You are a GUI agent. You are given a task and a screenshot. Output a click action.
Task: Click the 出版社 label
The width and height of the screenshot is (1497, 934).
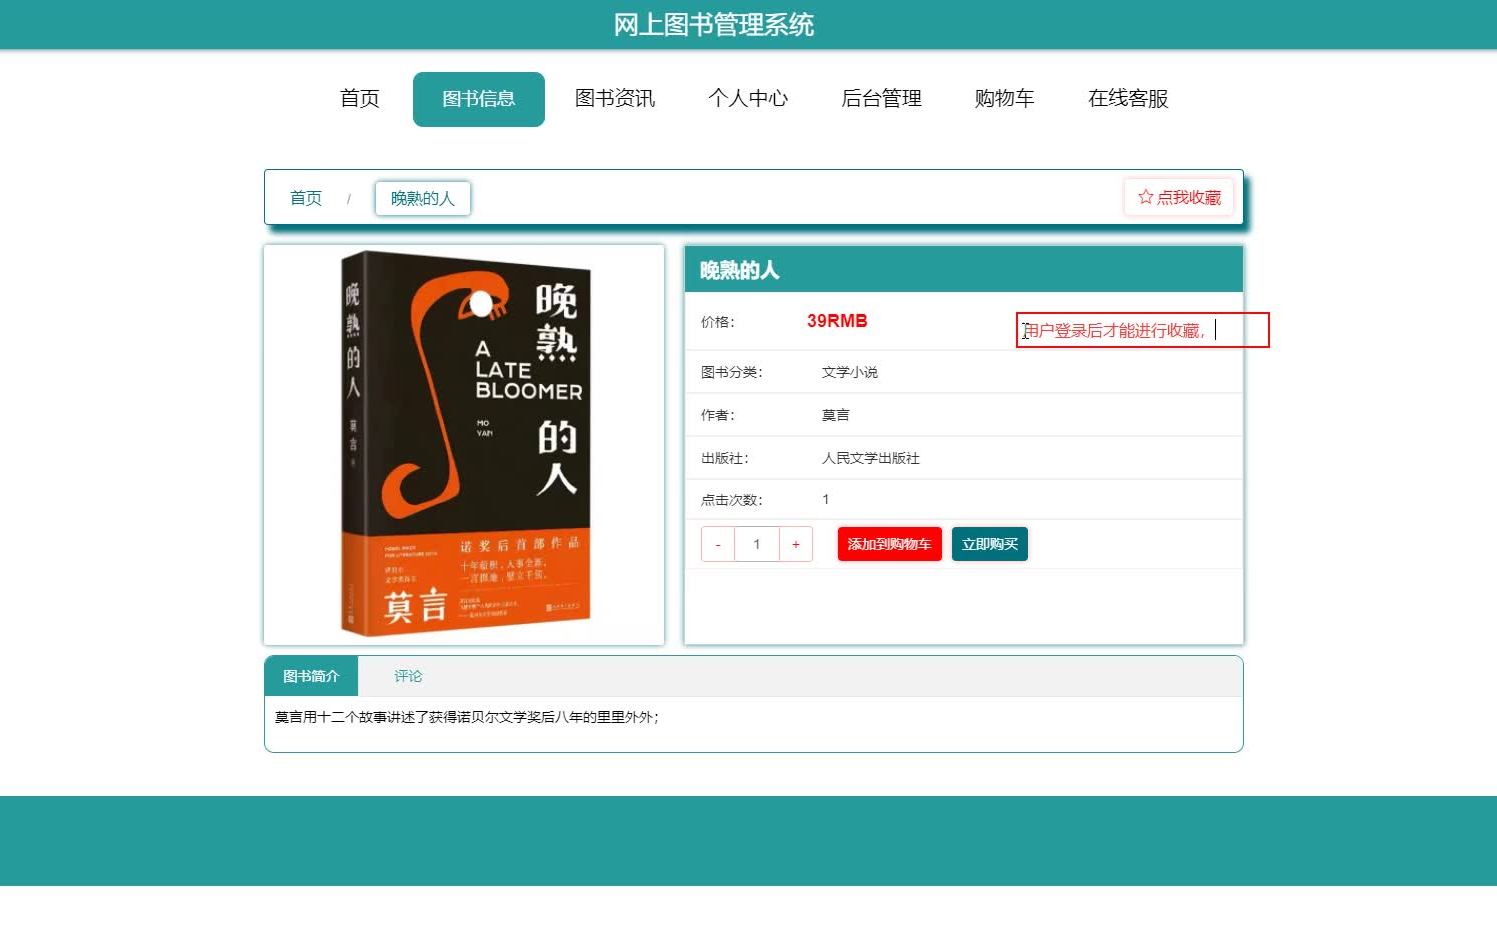725,458
